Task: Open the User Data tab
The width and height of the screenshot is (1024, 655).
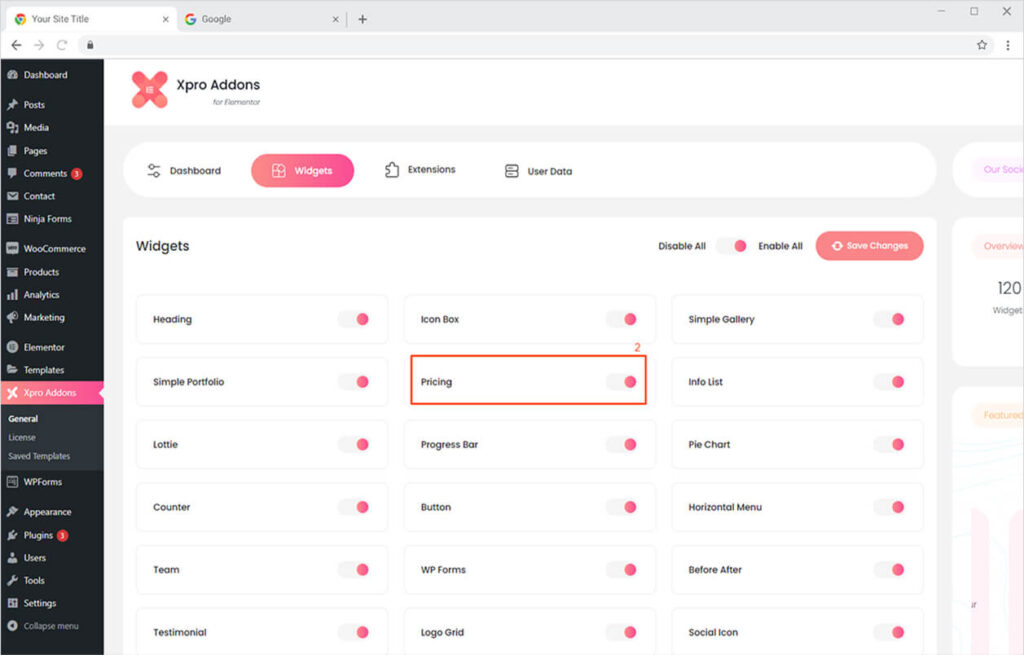Action: tap(538, 171)
